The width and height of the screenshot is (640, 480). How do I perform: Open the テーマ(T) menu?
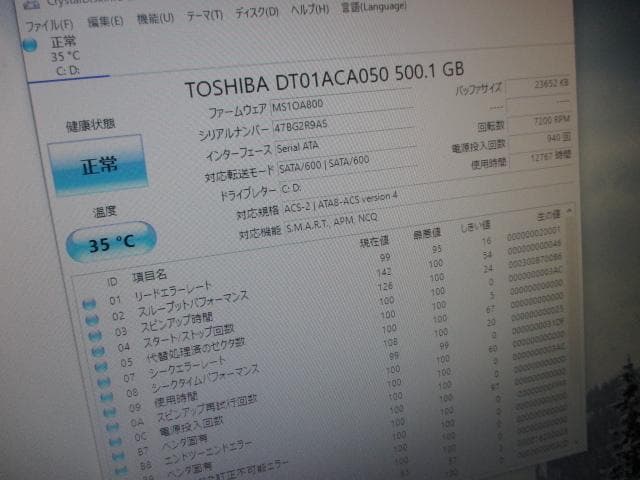(x=204, y=16)
